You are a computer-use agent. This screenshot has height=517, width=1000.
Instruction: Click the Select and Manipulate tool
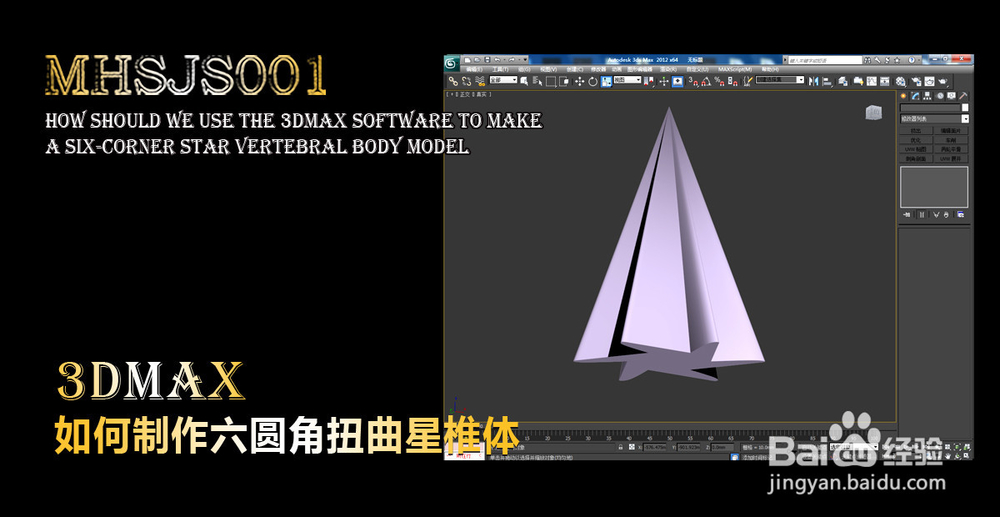[663, 81]
